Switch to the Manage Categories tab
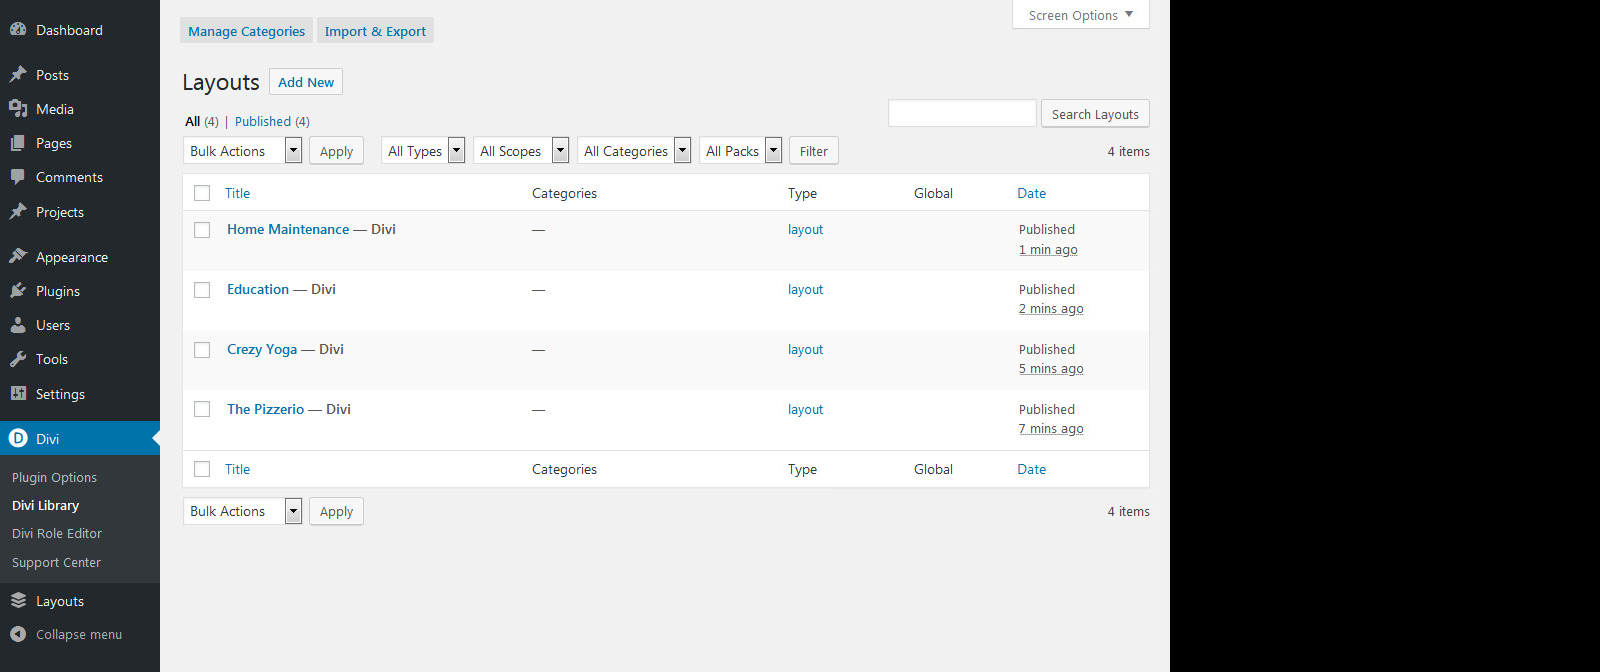The image size is (1600, 672). coord(246,31)
